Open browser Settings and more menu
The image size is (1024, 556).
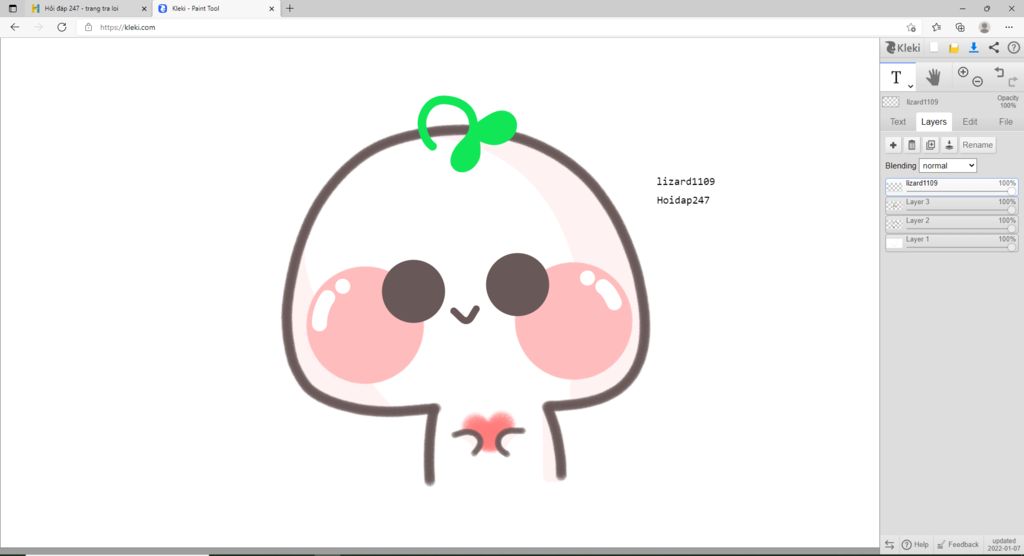pyautogui.click(x=1009, y=27)
